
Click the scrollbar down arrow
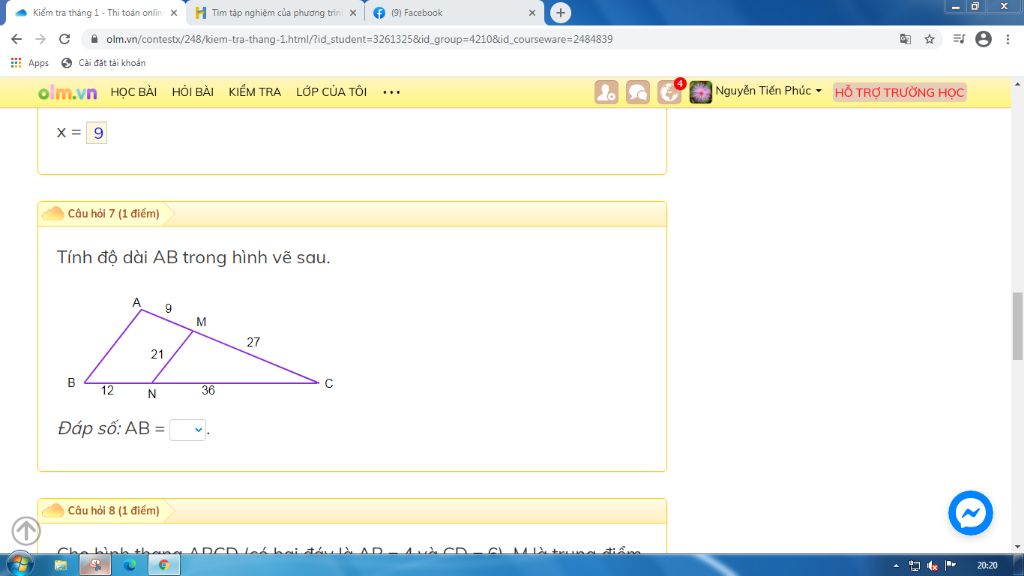[x=1017, y=547]
